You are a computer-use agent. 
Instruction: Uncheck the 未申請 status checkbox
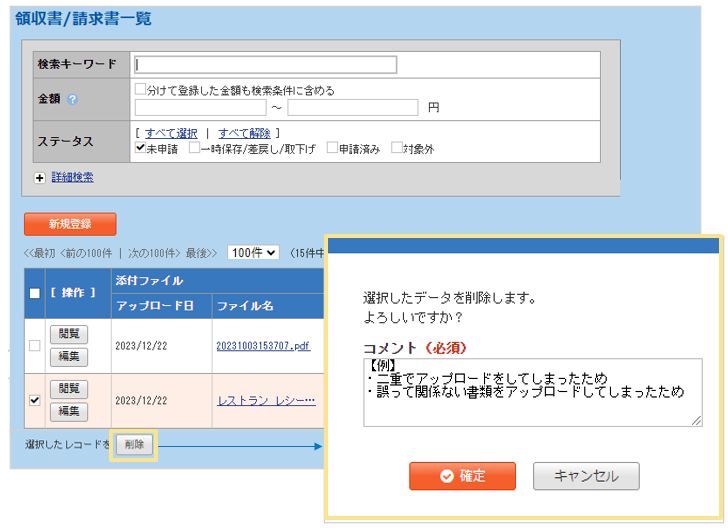(141, 148)
